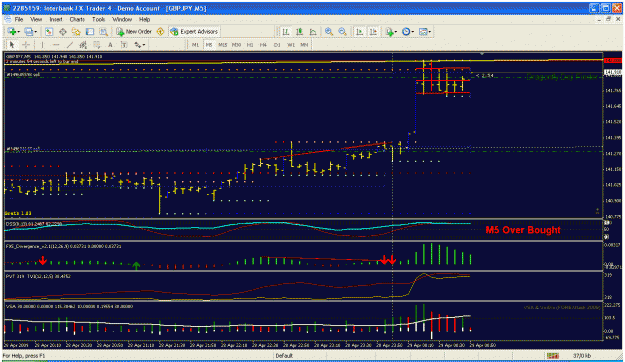Screen dimensions: 625x362
Task: Click the 'M5 Over Bought' chart label
Action: coord(523,230)
